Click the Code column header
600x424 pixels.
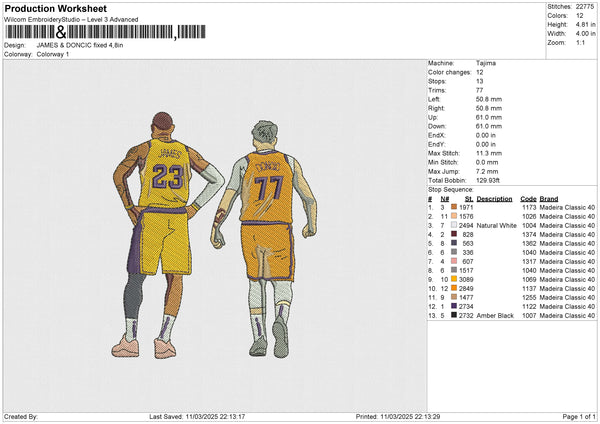(x=528, y=198)
